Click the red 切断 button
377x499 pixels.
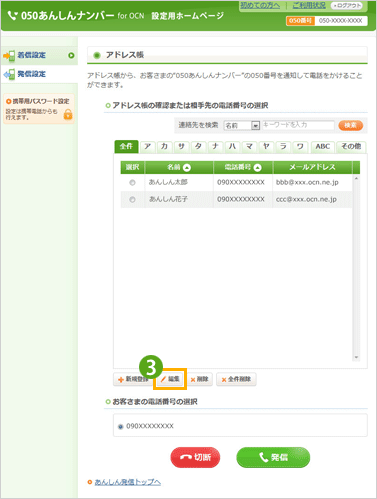pyautogui.click(x=195, y=457)
